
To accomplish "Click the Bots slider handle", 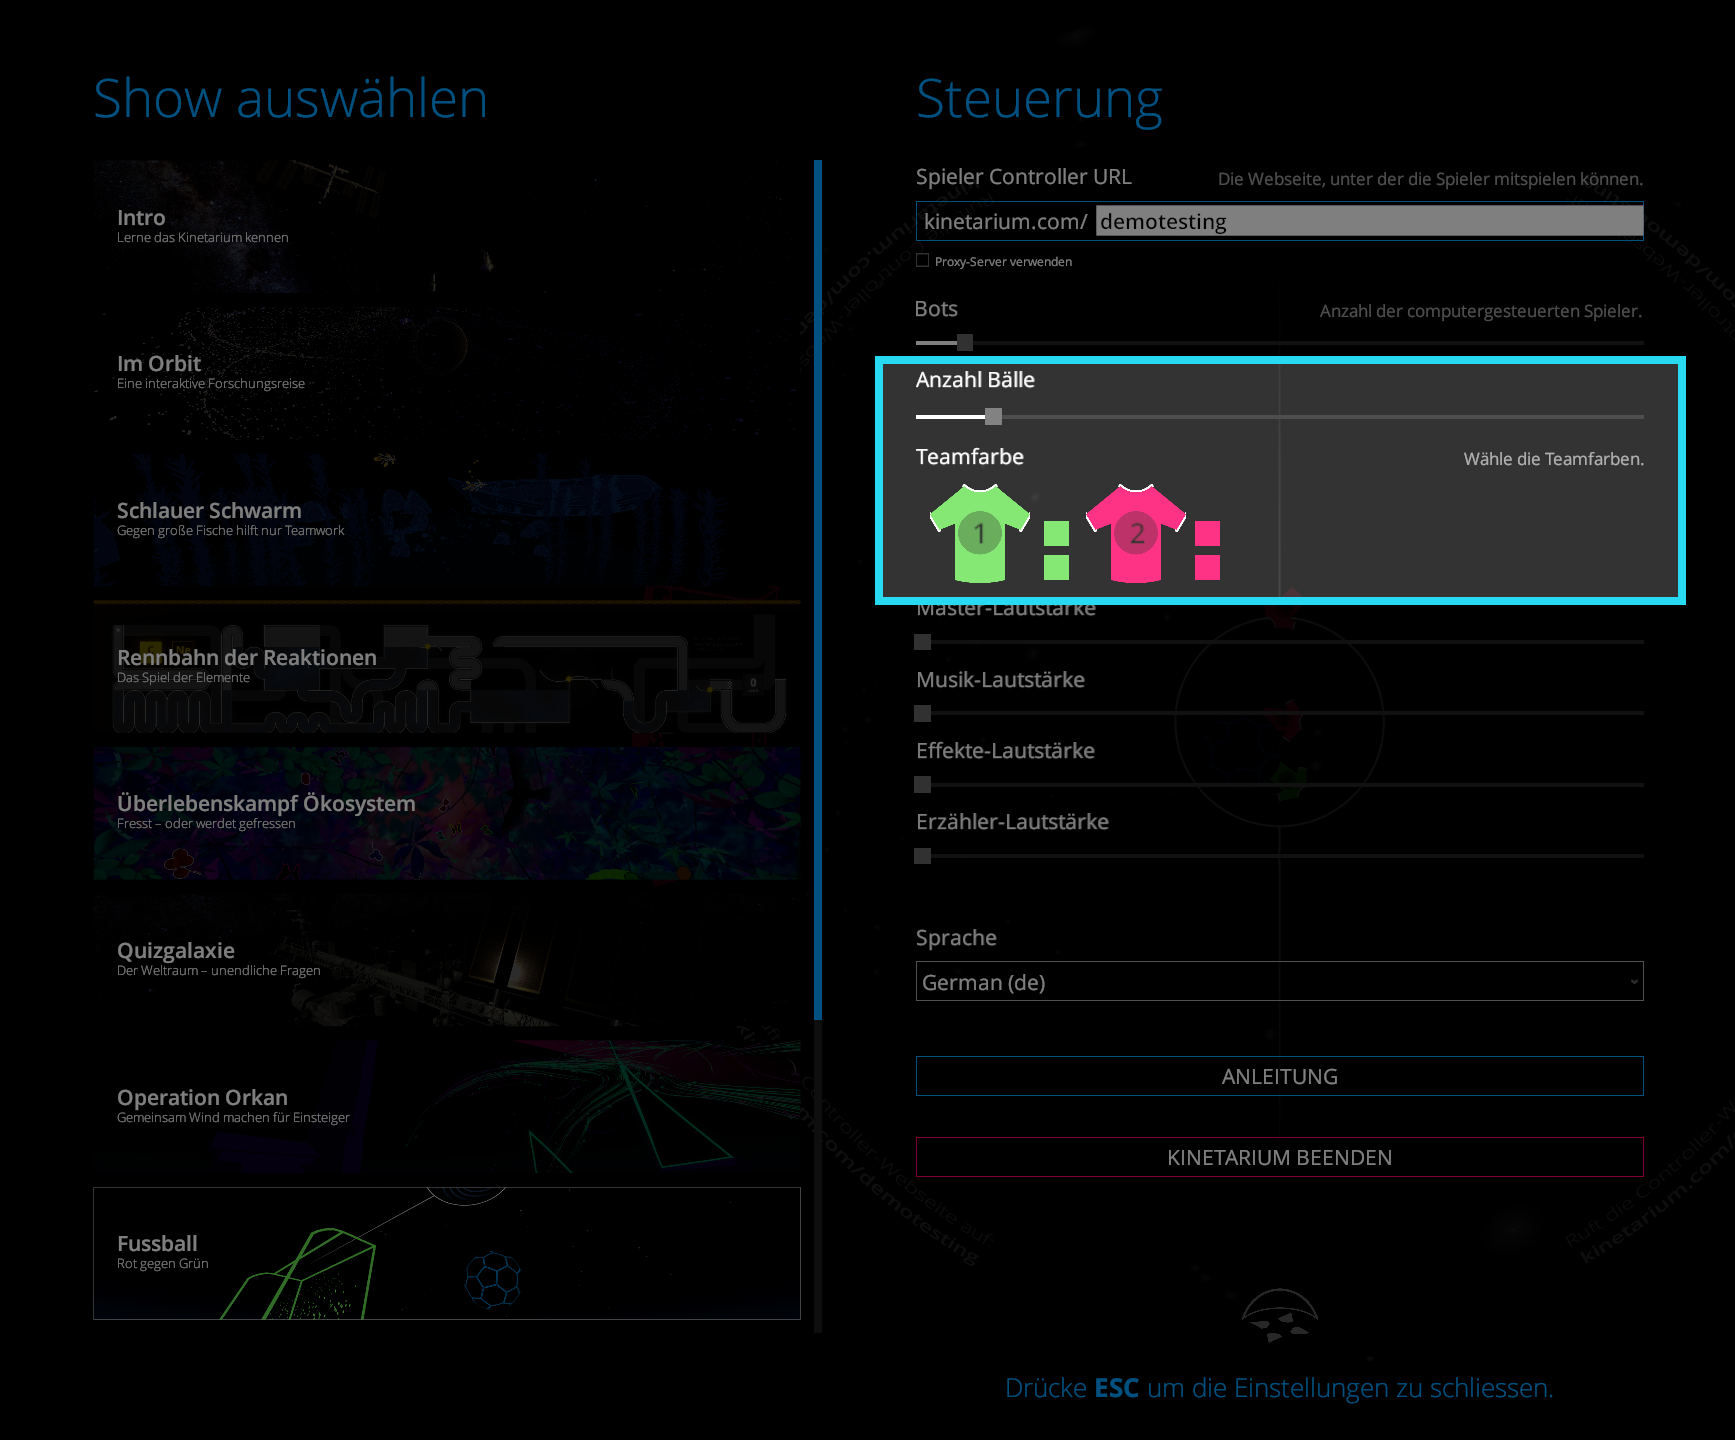I will (x=964, y=343).
